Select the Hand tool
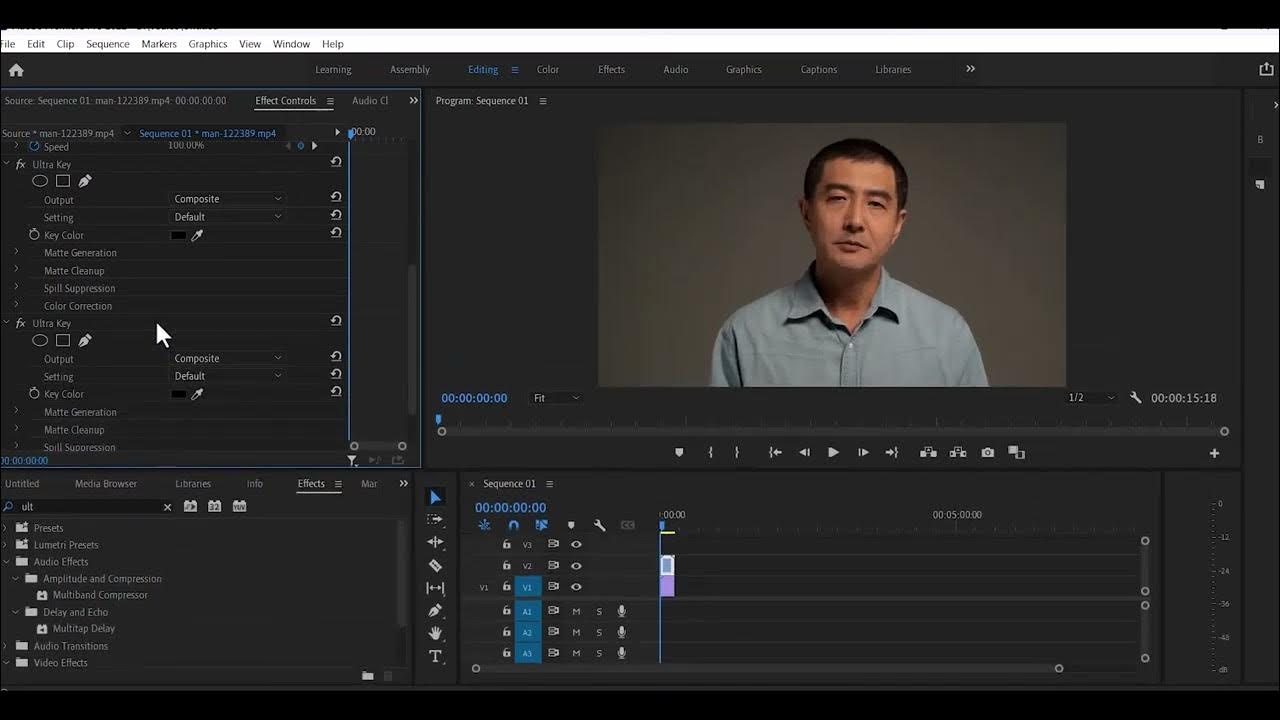The width and height of the screenshot is (1280, 720). click(x=435, y=633)
